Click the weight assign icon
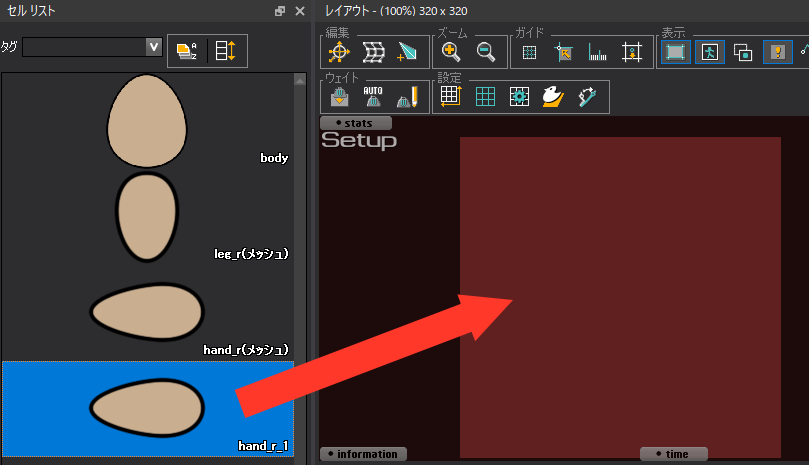The image size is (809, 465). (339, 97)
